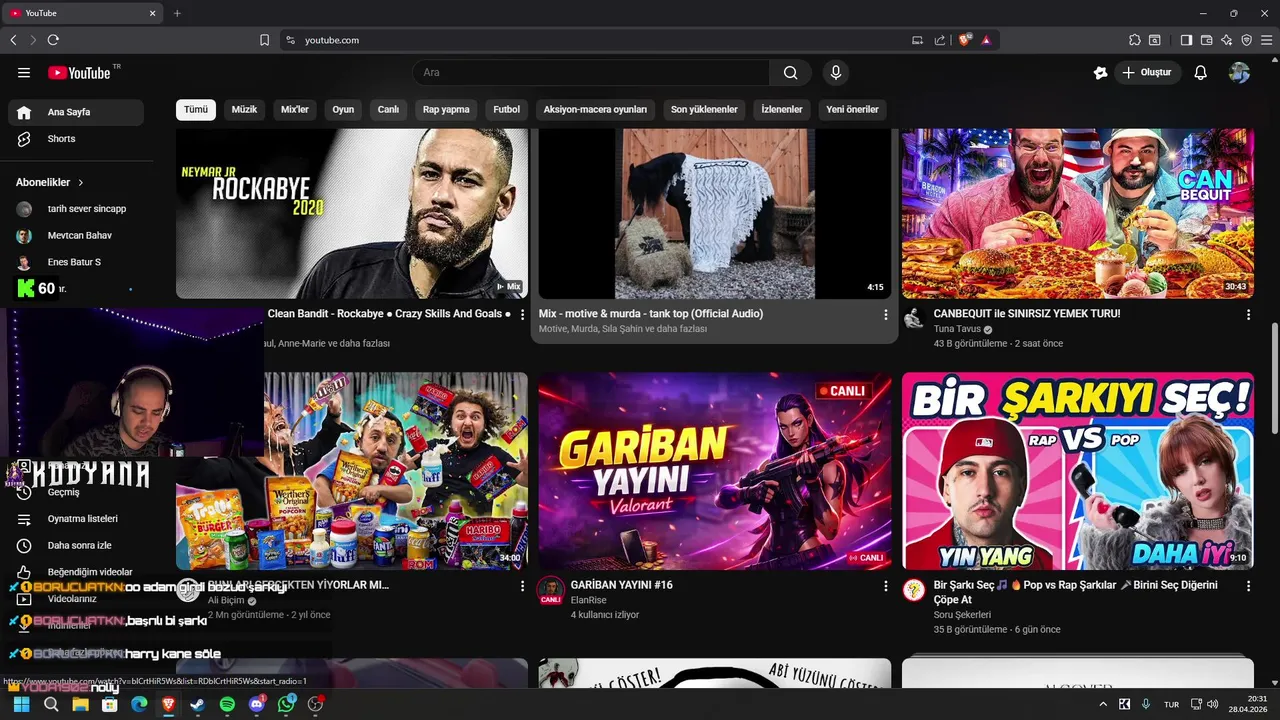Select the Rap yapma filter chip
Screen dimensions: 1280x720
coord(446,109)
